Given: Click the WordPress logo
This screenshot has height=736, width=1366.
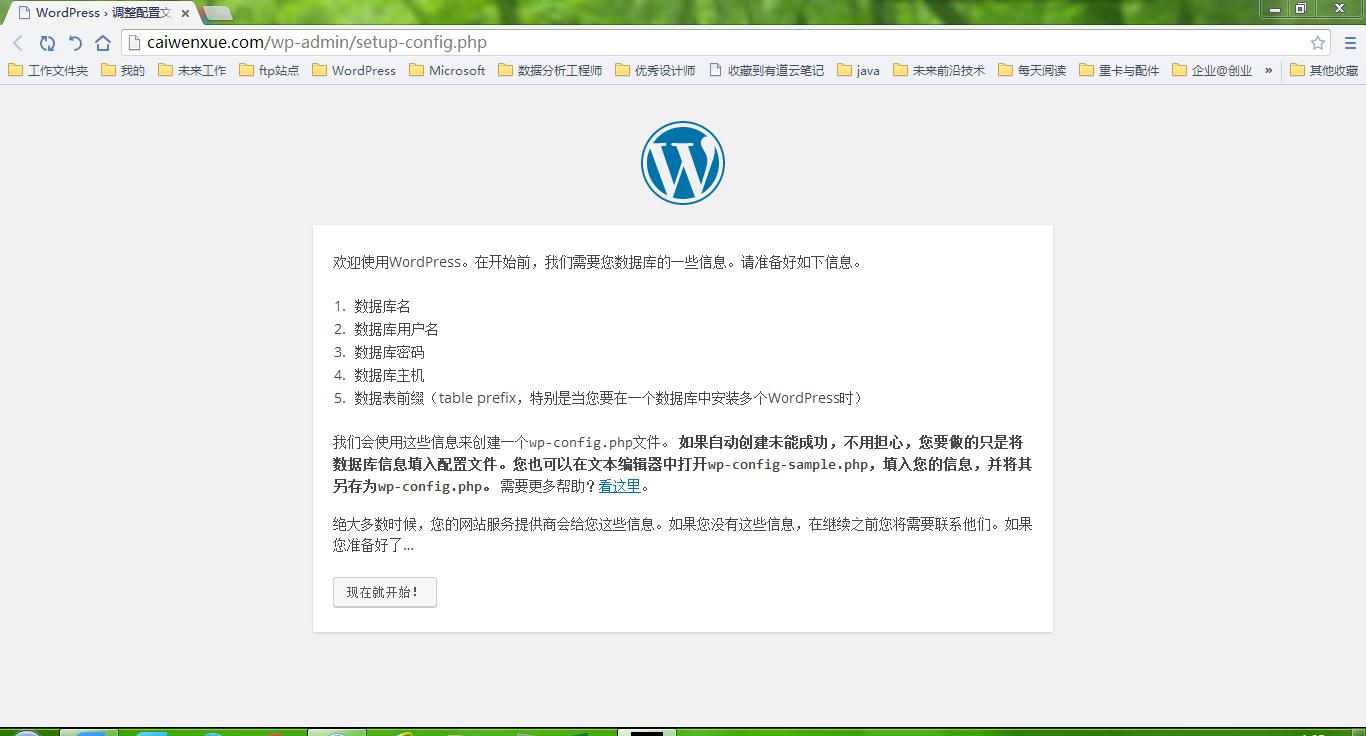Looking at the screenshot, I should pos(682,162).
